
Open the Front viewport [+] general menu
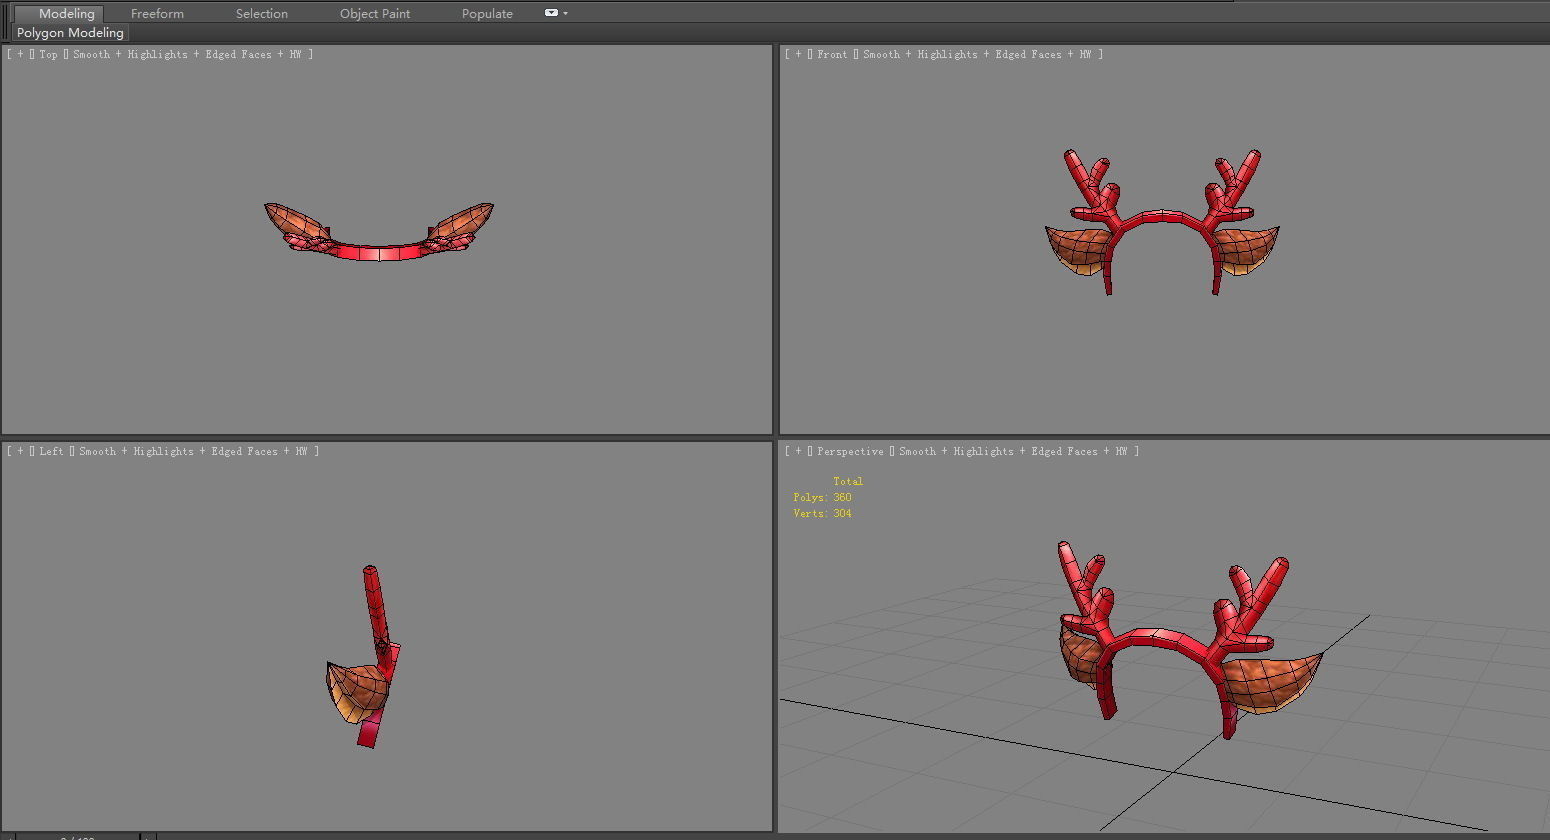tap(798, 55)
